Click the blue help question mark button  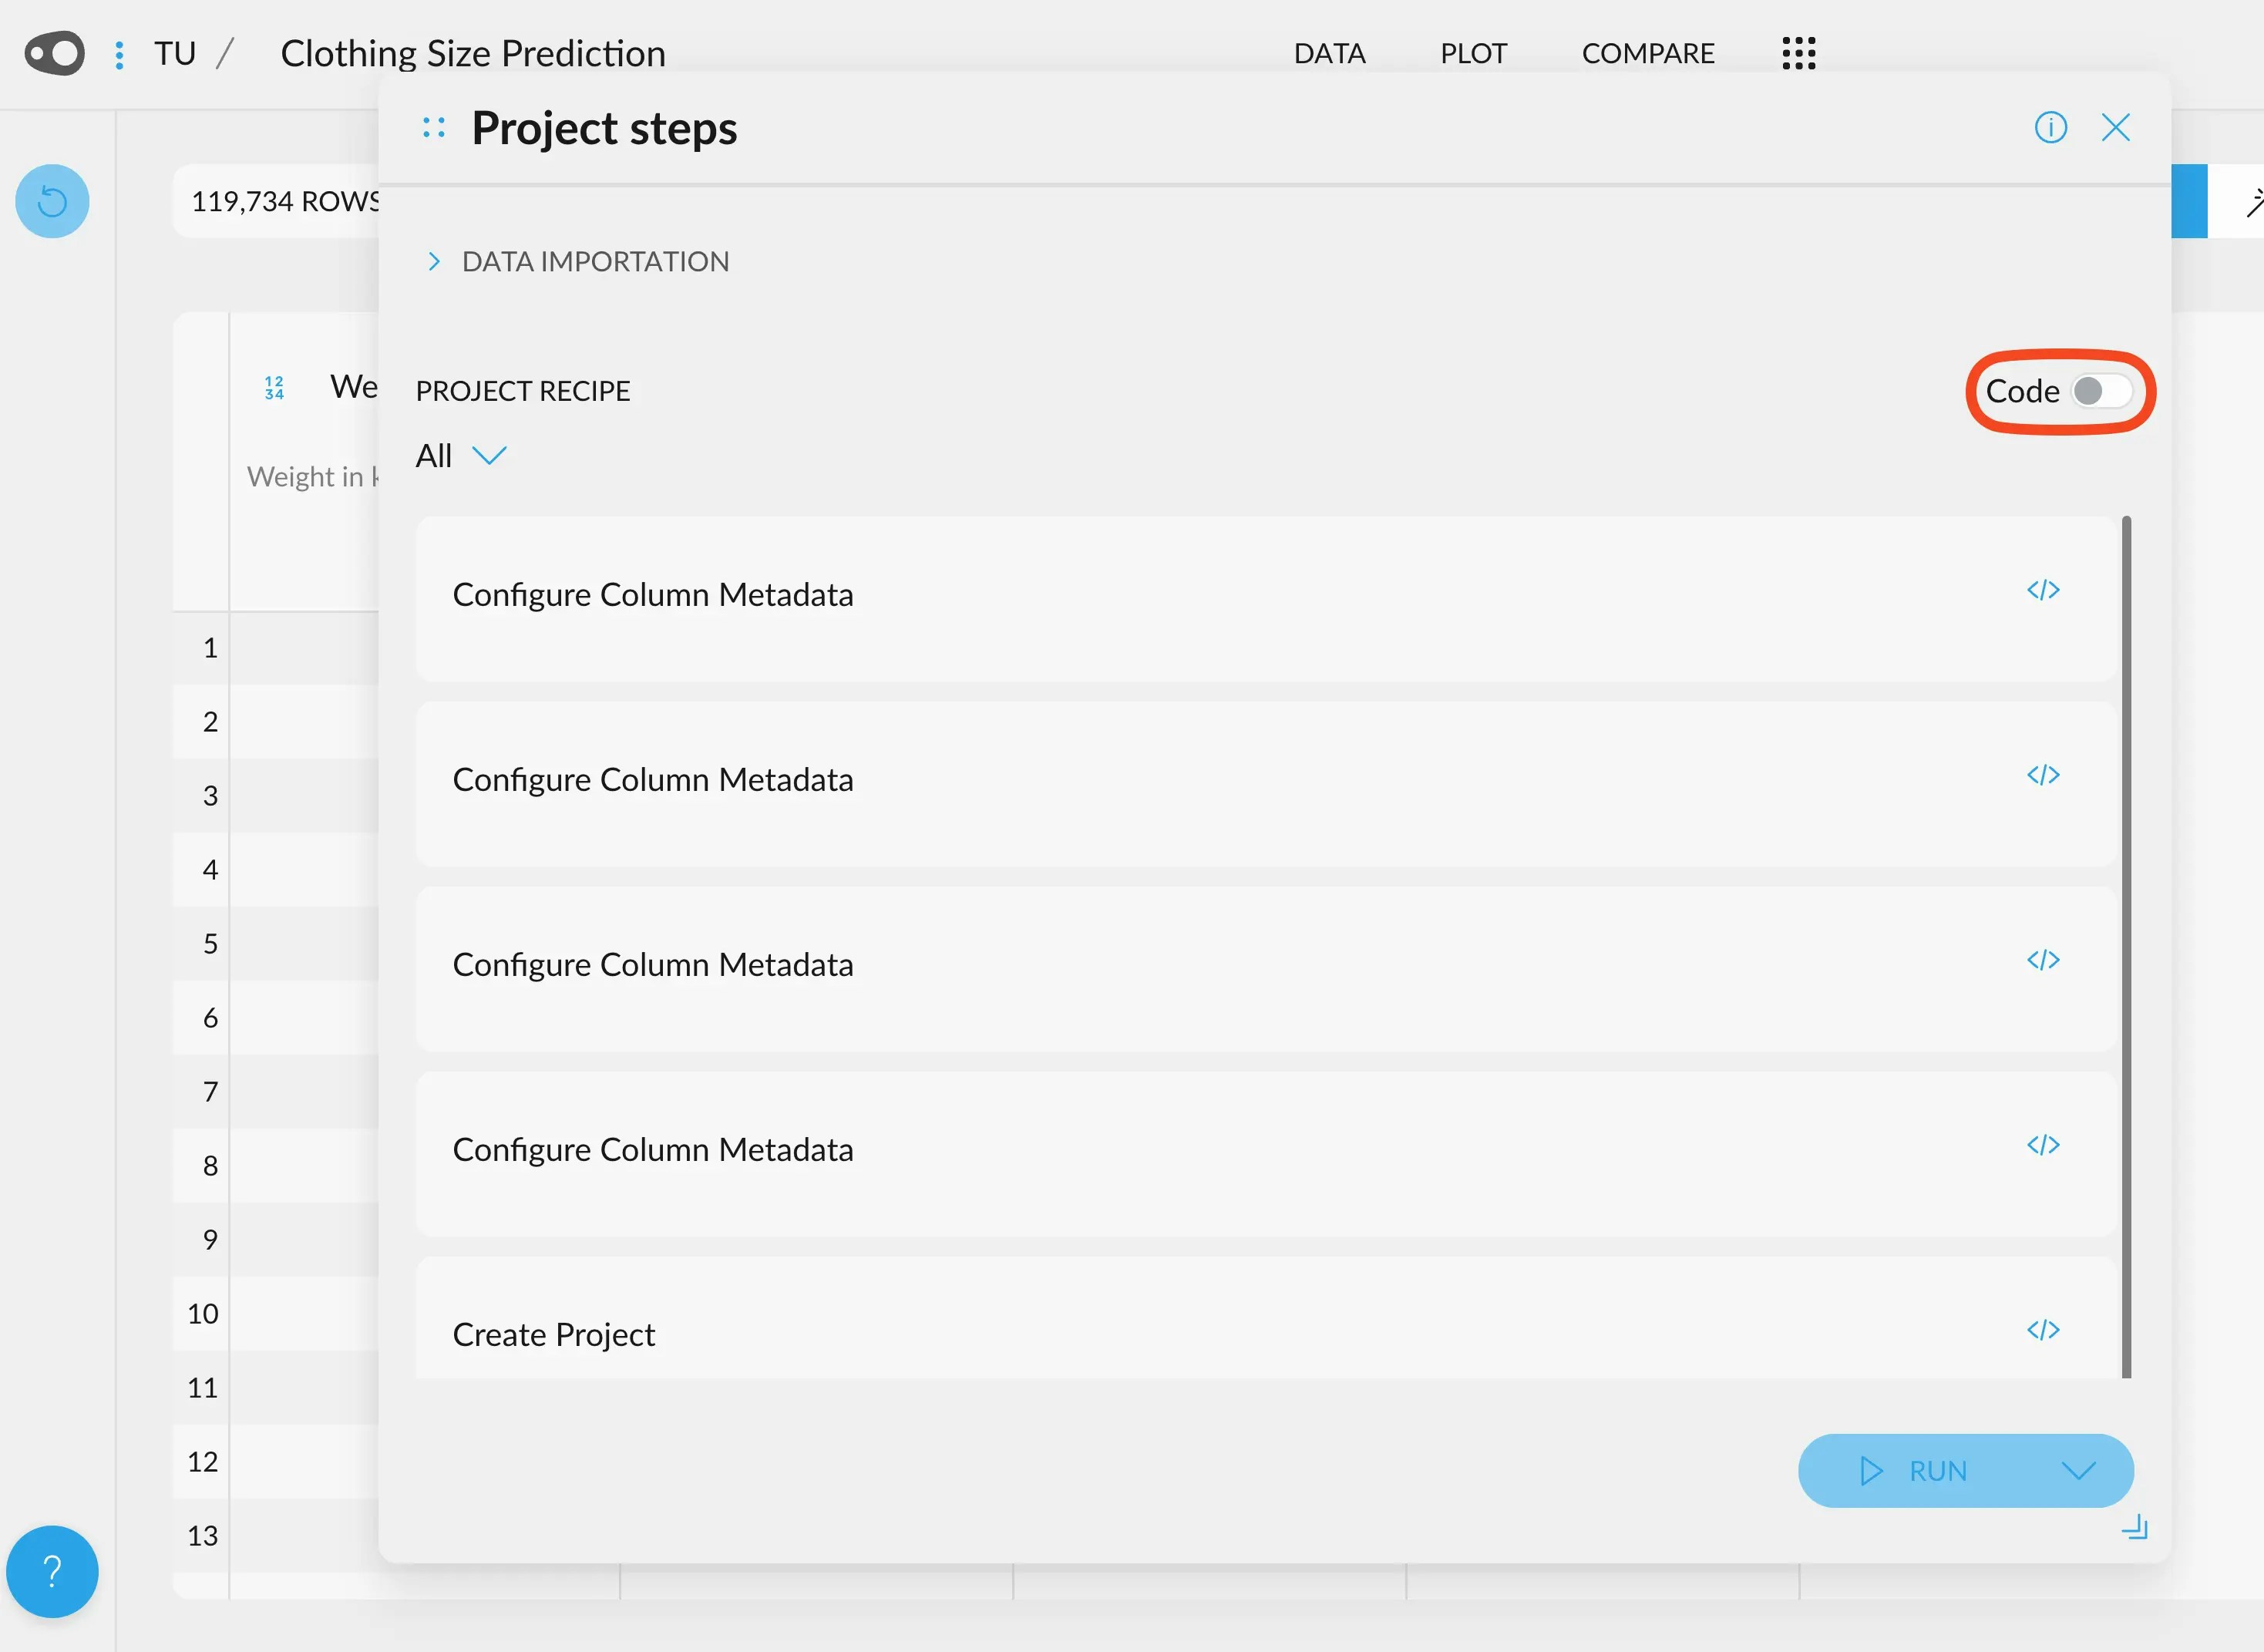(x=52, y=1571)
